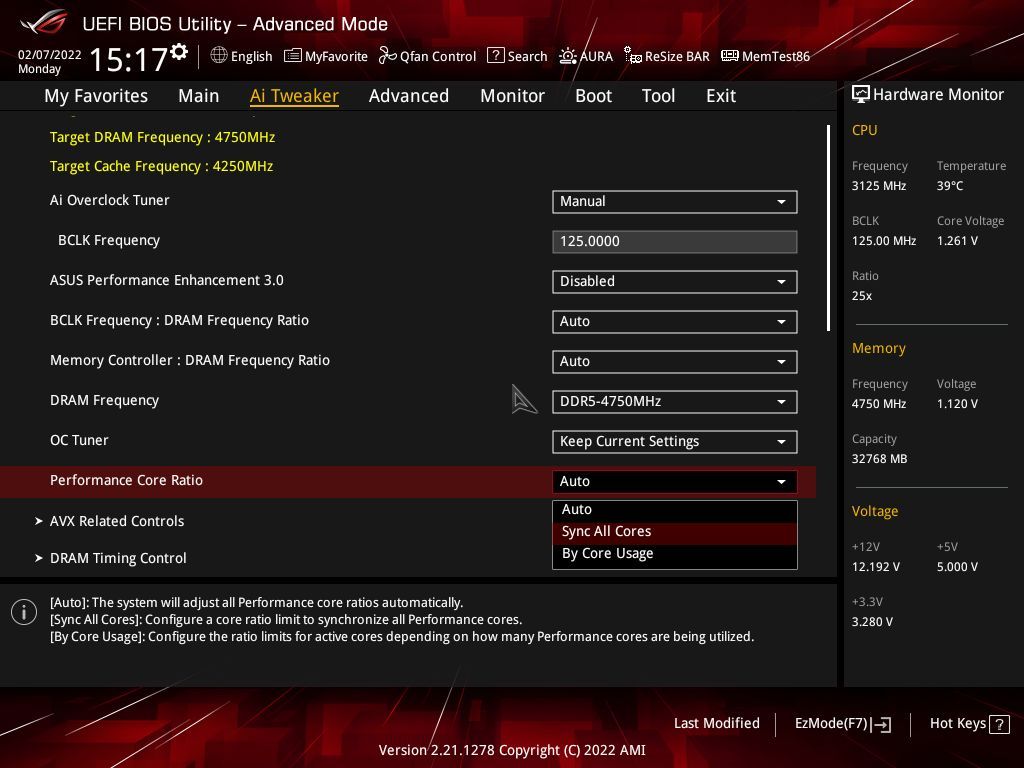Click the 15:17 clock time
This screenshot has height=768, width=1024.
(128, 59)
